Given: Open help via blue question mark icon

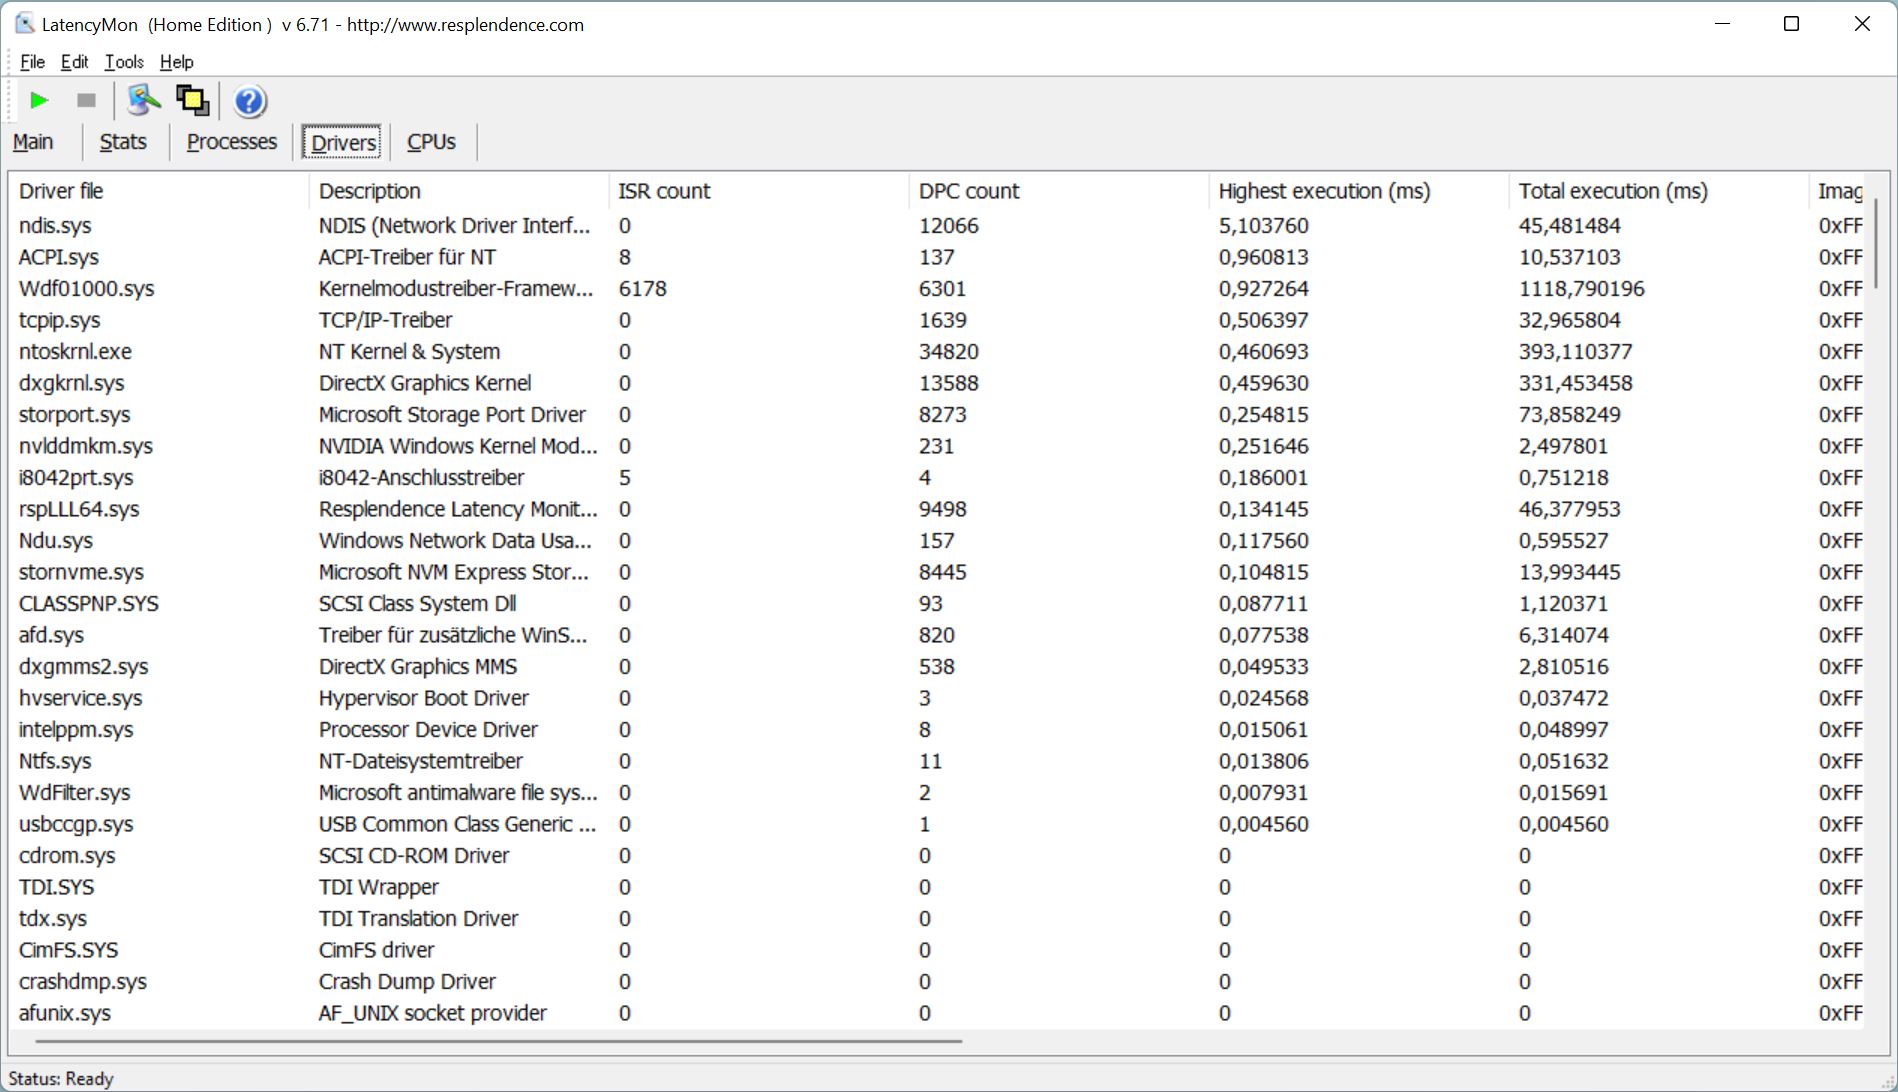Looking at the screenshot, I should click(x=250, y=101).
